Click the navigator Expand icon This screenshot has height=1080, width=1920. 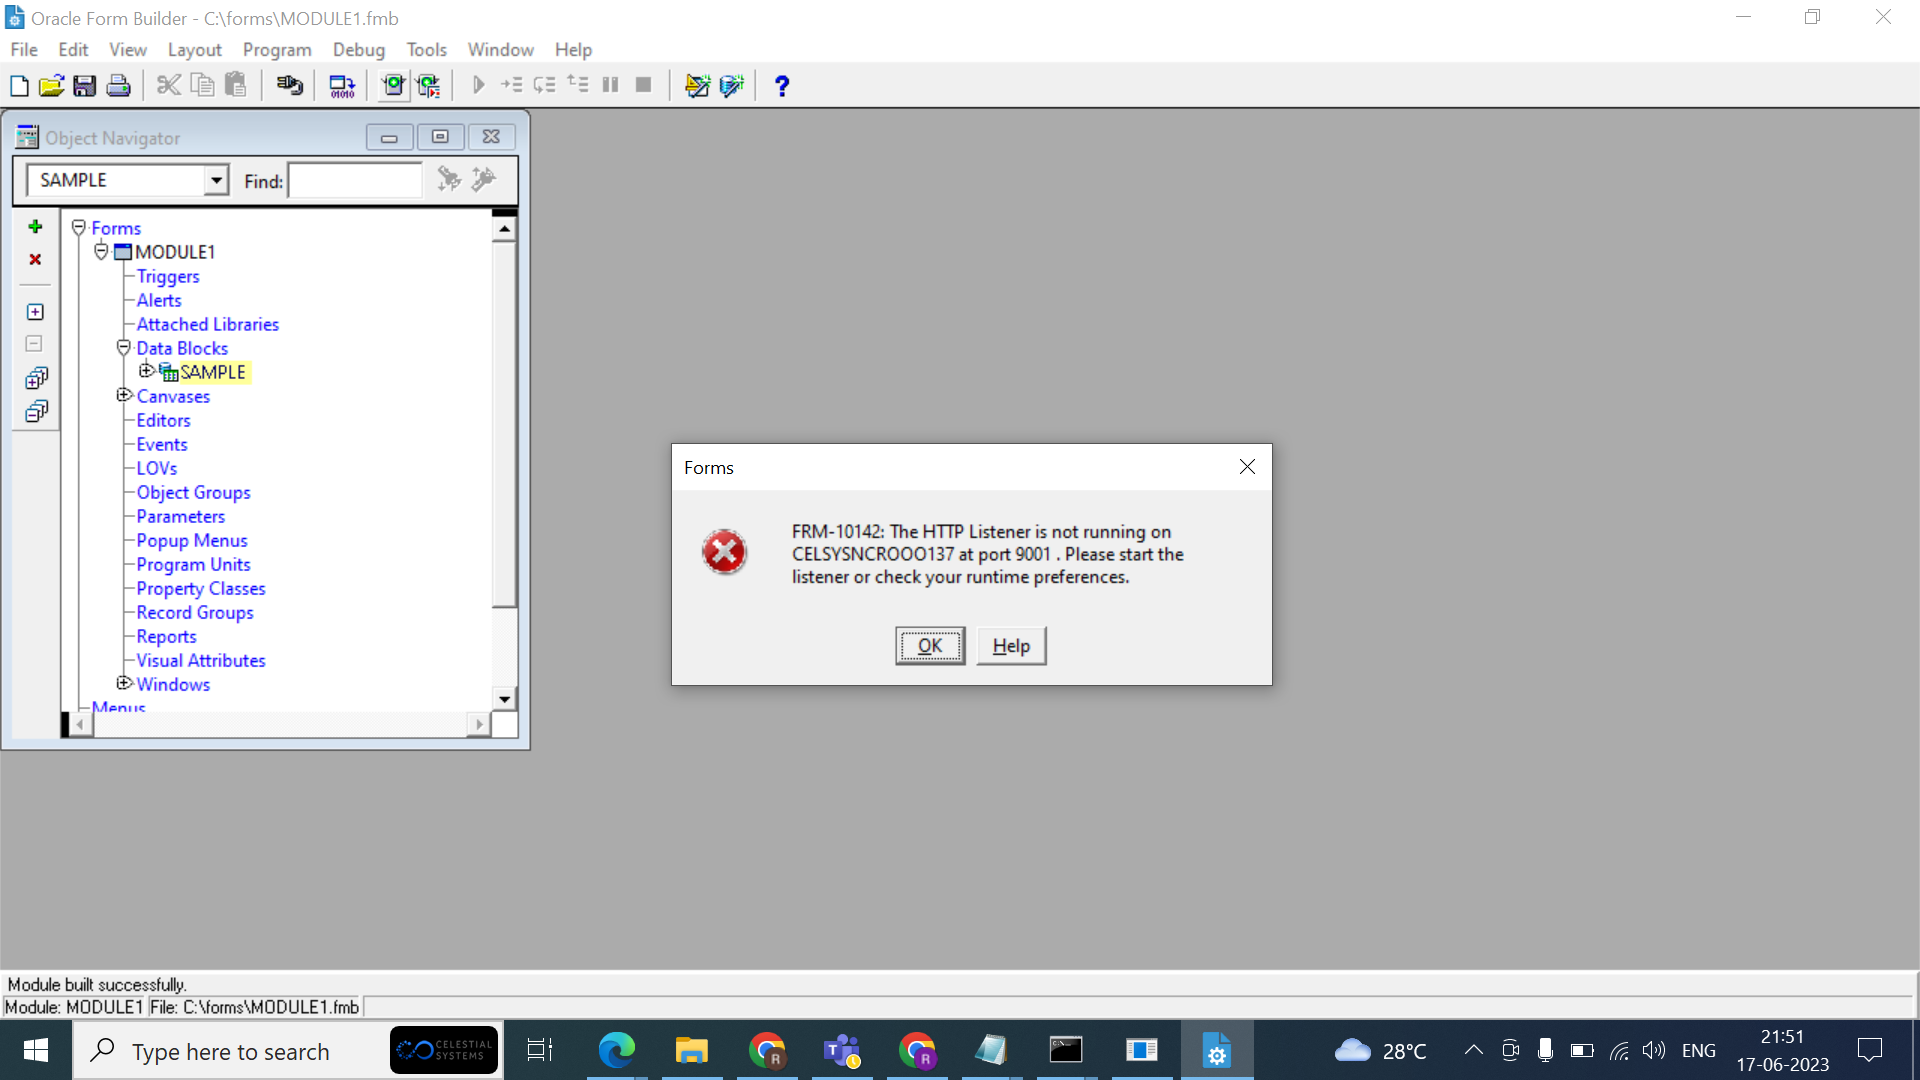pos(35,312)
